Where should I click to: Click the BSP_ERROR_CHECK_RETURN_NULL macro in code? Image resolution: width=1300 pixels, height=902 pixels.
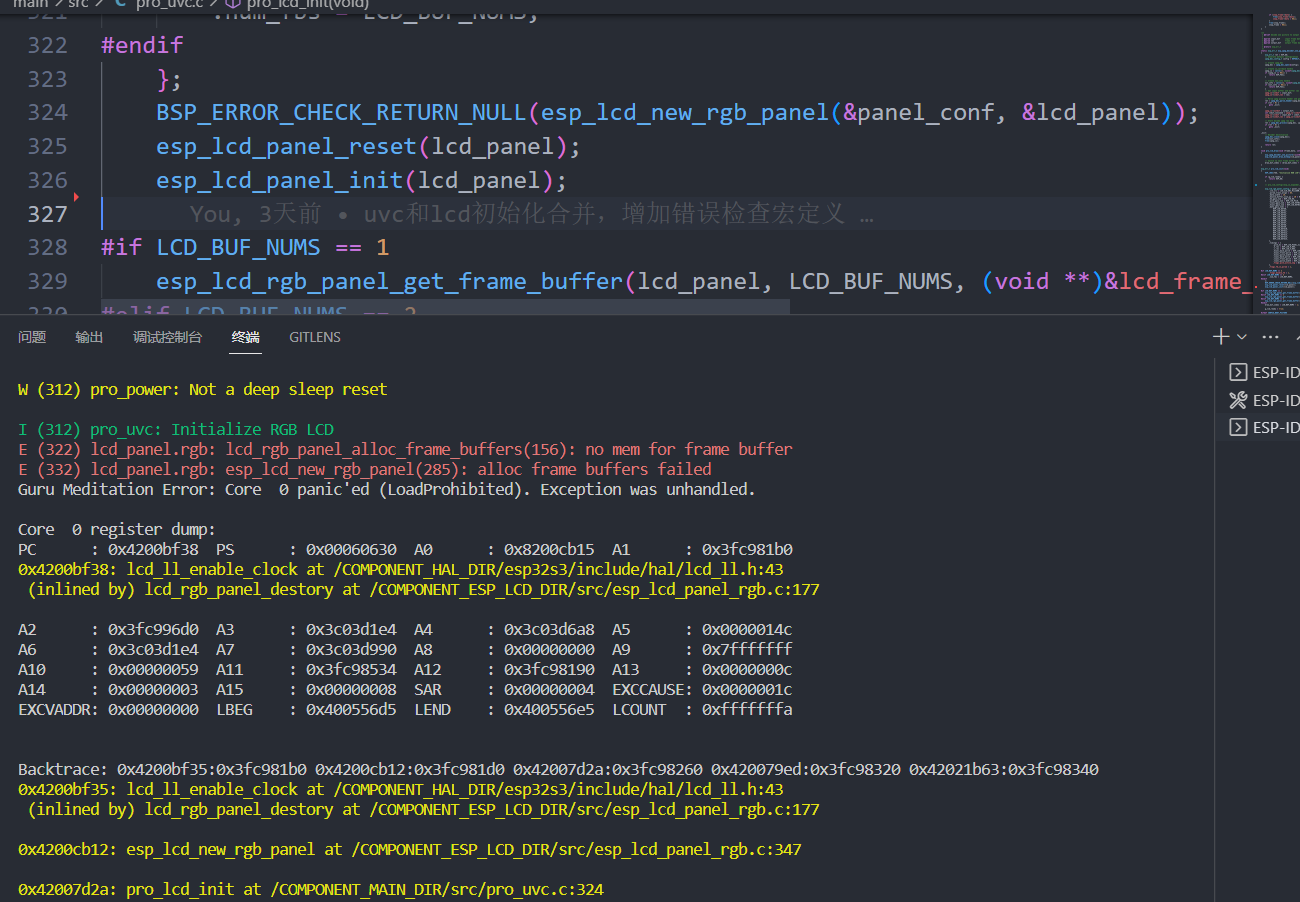point(341,112)
